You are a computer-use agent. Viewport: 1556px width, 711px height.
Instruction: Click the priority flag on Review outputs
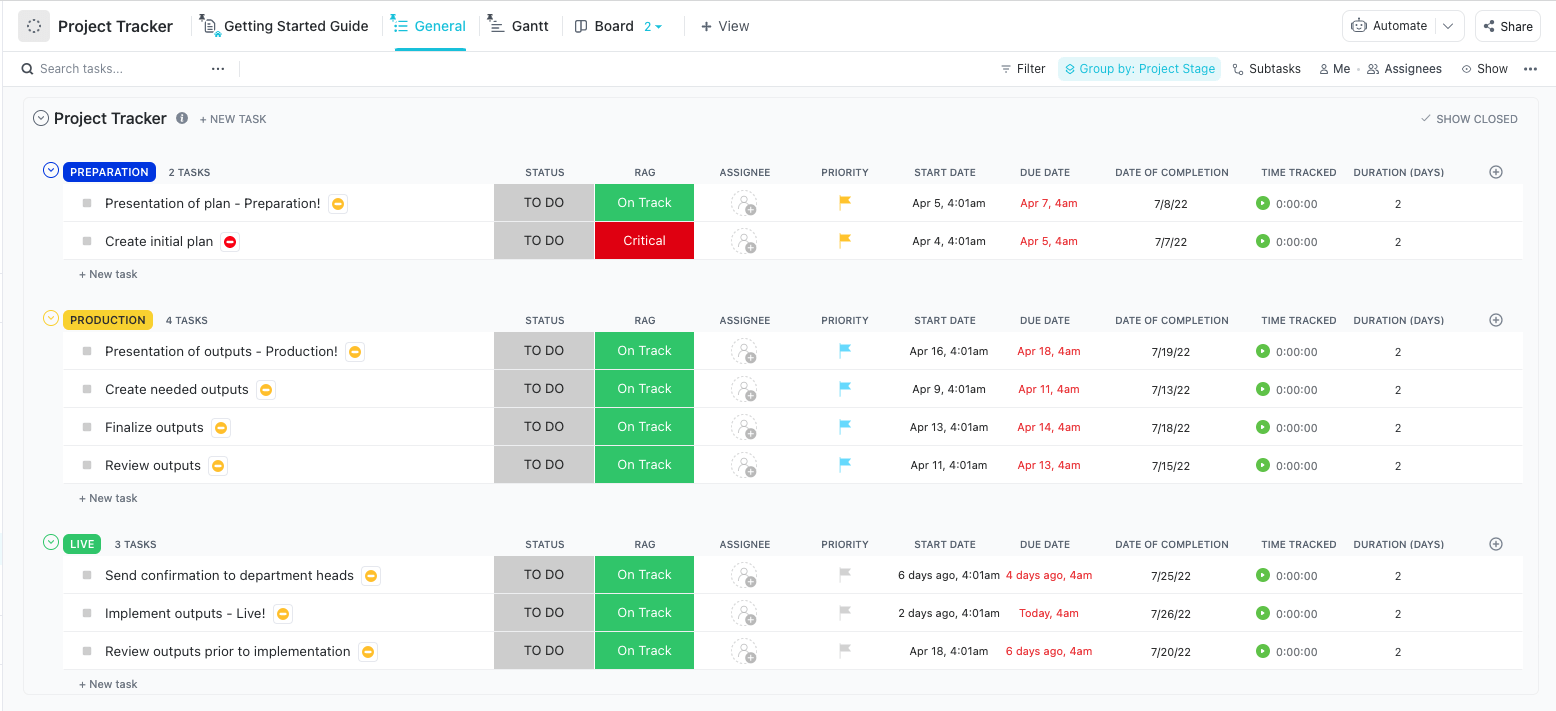click(845, 464)
